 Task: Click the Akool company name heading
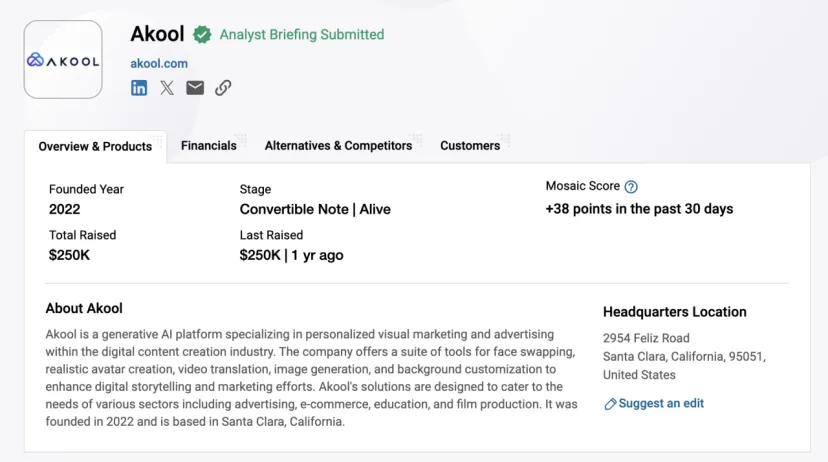157,34
